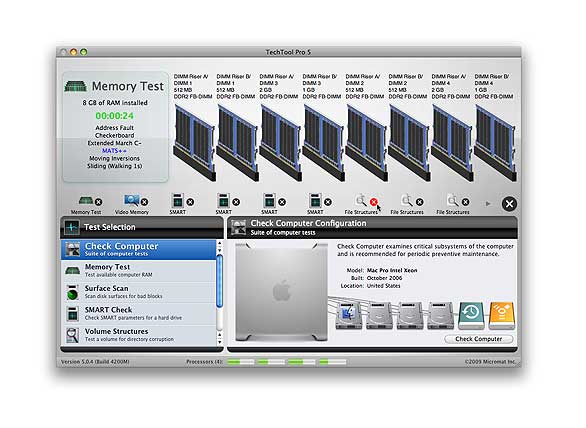The width and height of the screenshot is (586, 428).
Task: Click the Version 5.0.4 (Build 4200M) status text
Action: click(95, 362)
